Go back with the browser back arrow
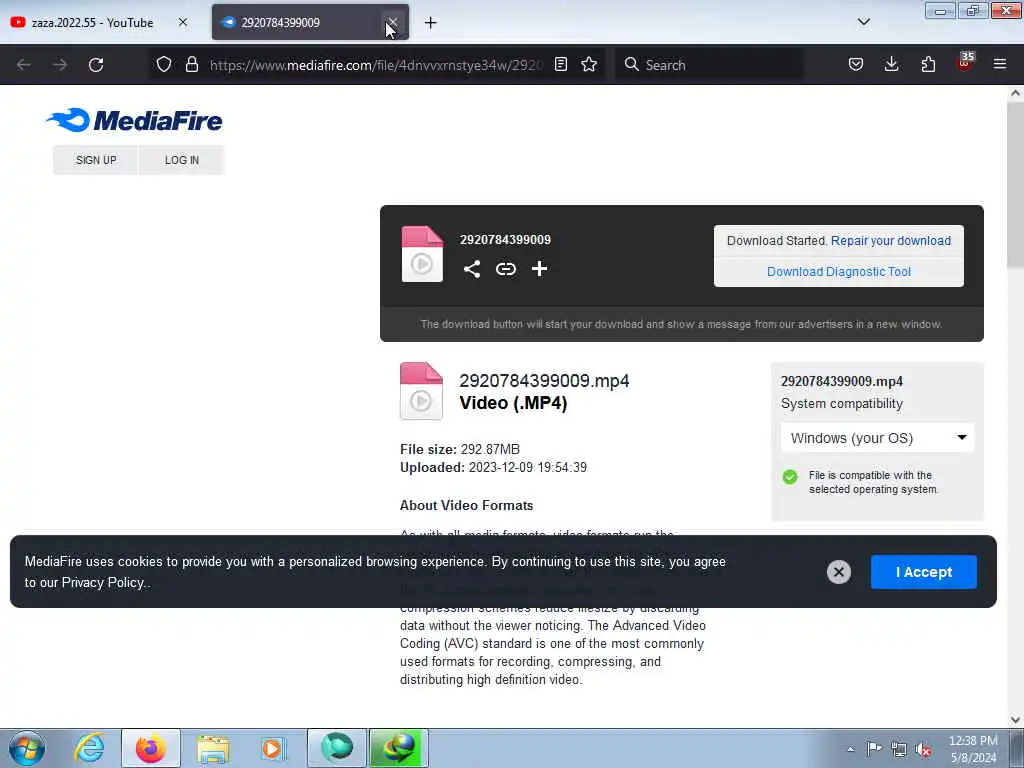This screenshot has height=768, width=1024. [24, 65]
